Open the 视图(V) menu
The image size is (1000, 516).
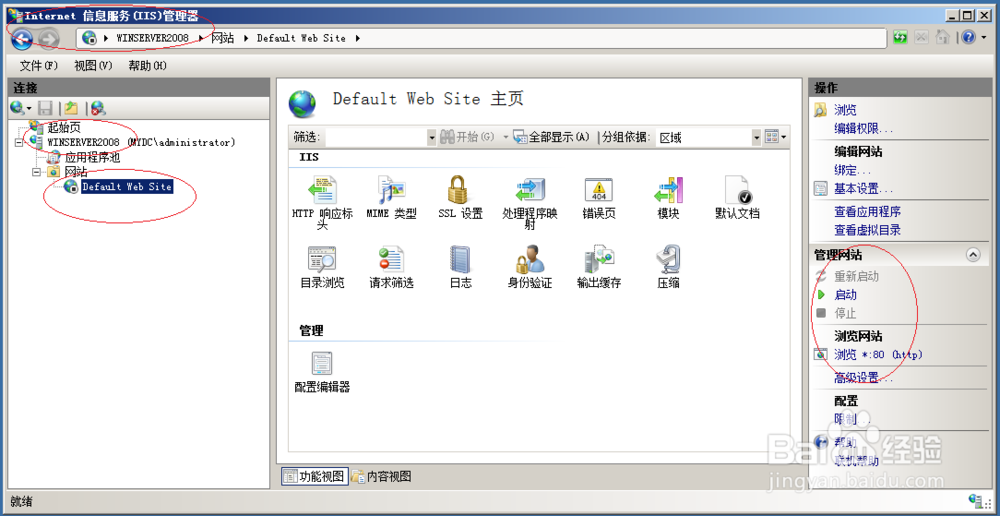point(93,66)
